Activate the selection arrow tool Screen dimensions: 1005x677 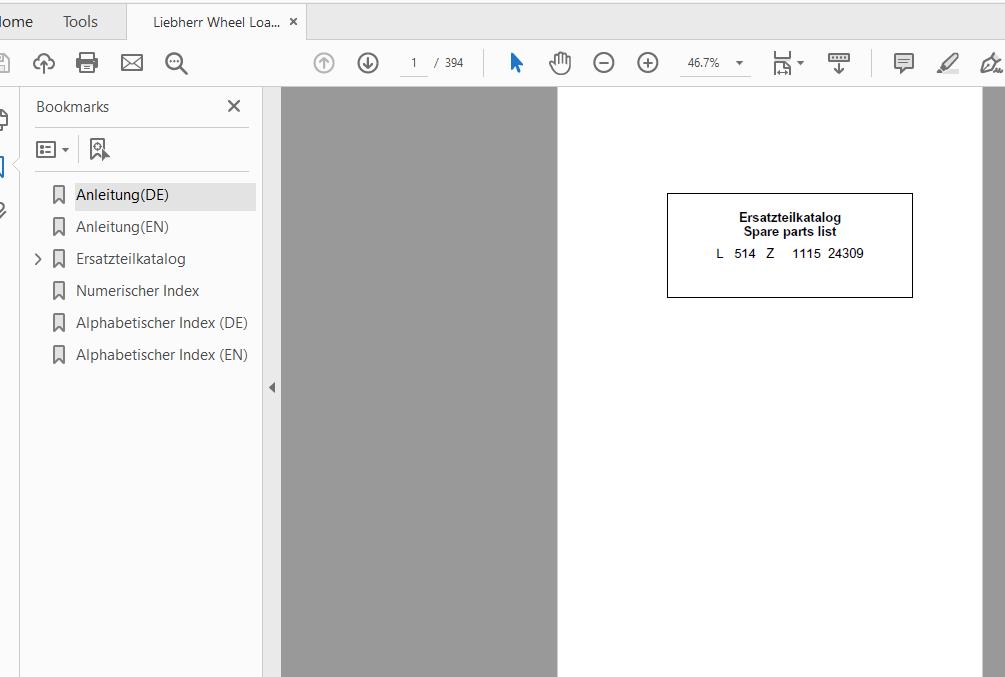coord(517,63)
